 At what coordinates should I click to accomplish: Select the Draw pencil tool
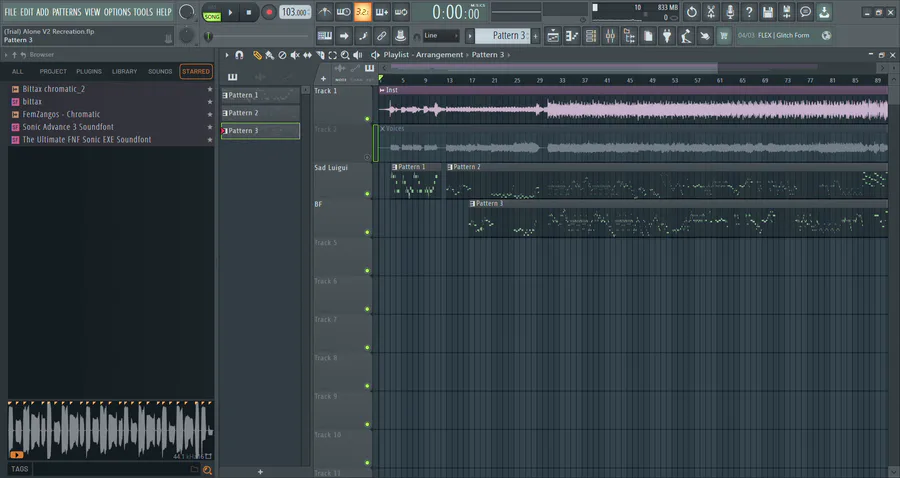click(257, 55)
